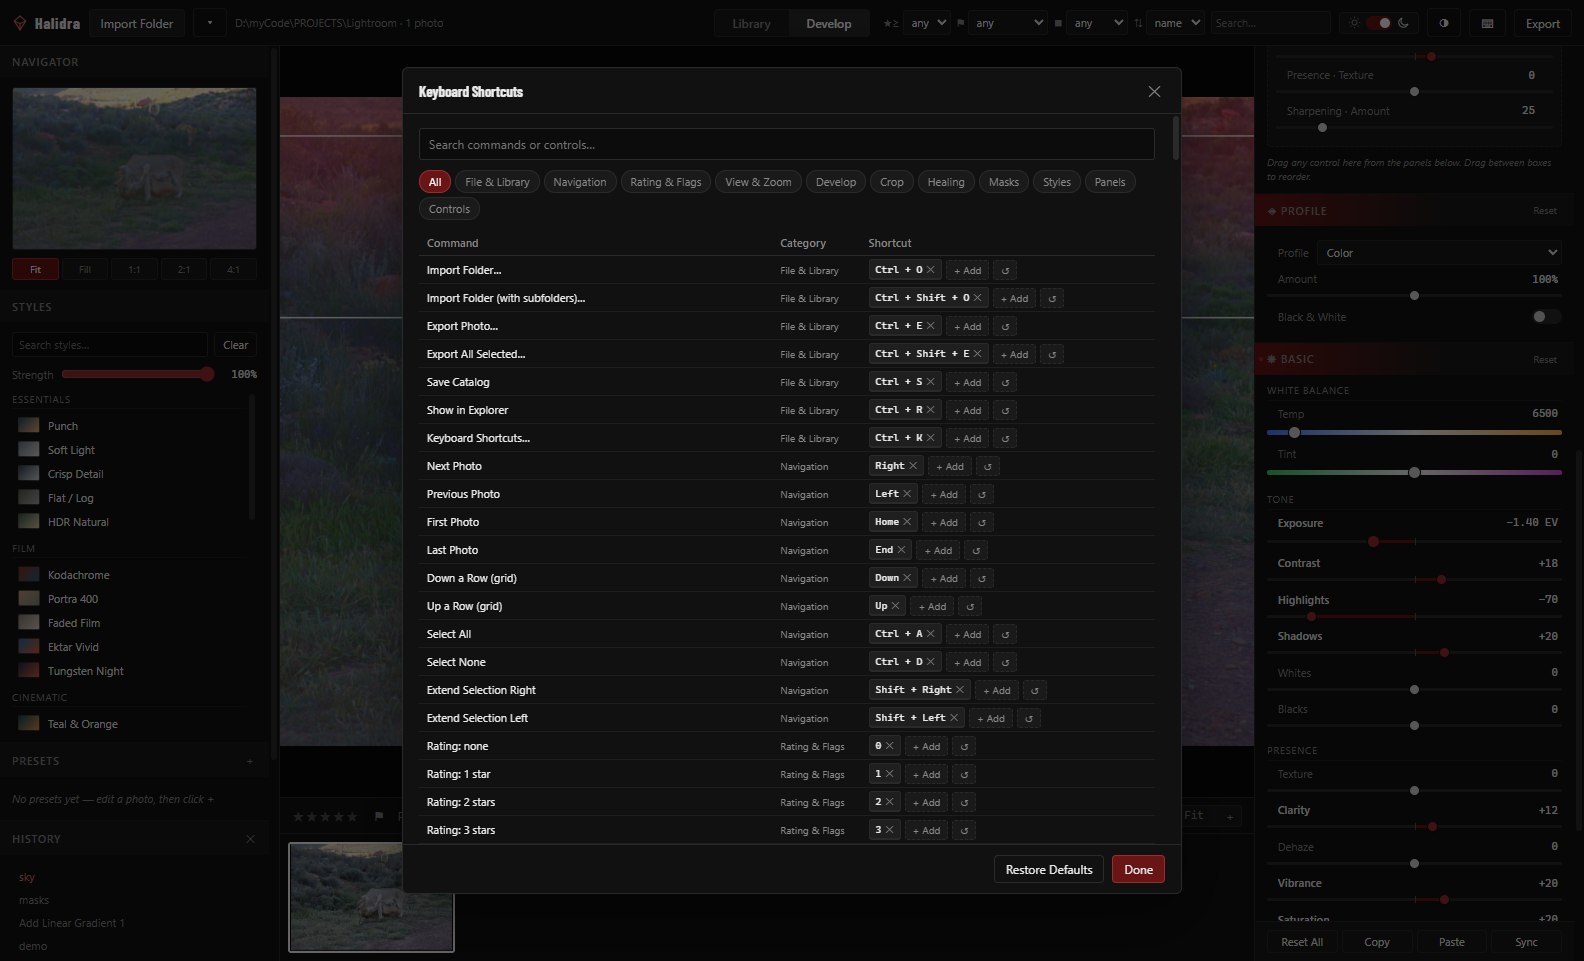
Task: Click the Export button
Action: coord(1542,23)
